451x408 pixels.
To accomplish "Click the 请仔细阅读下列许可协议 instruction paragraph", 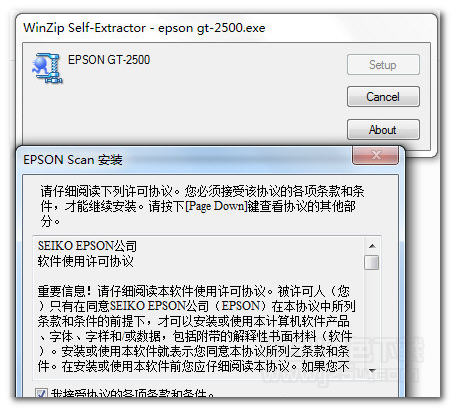I will tap(202, 206).
